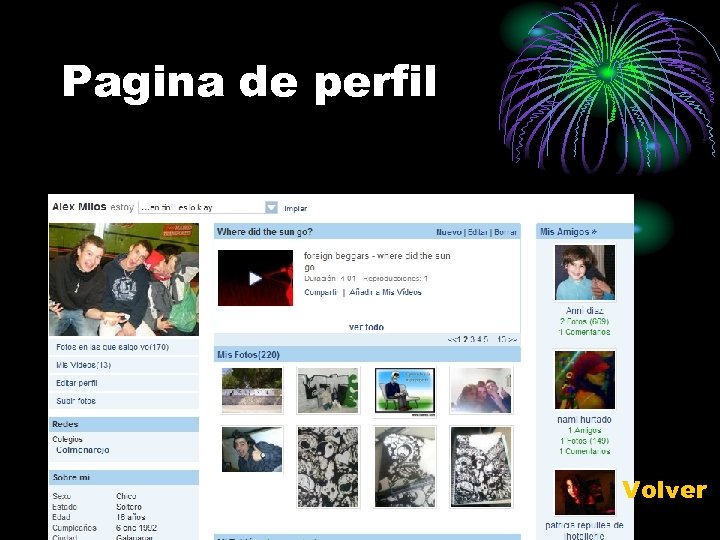Click the yellow Volver button
Screen dimensions: 720x540
(x=664, y=490)
